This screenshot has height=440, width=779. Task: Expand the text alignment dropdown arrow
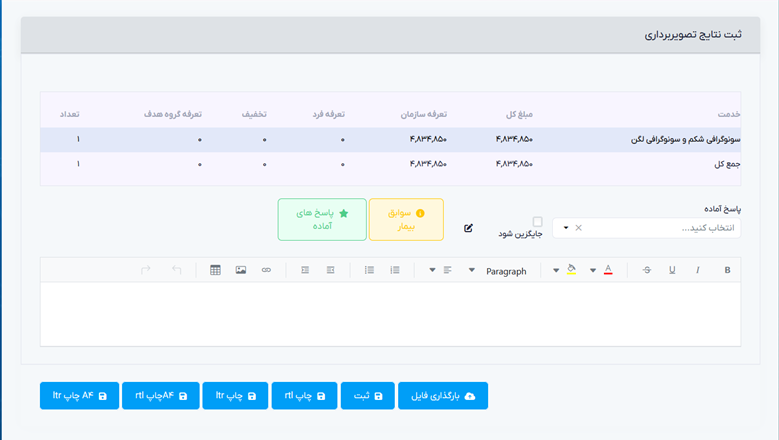point(432,270)
